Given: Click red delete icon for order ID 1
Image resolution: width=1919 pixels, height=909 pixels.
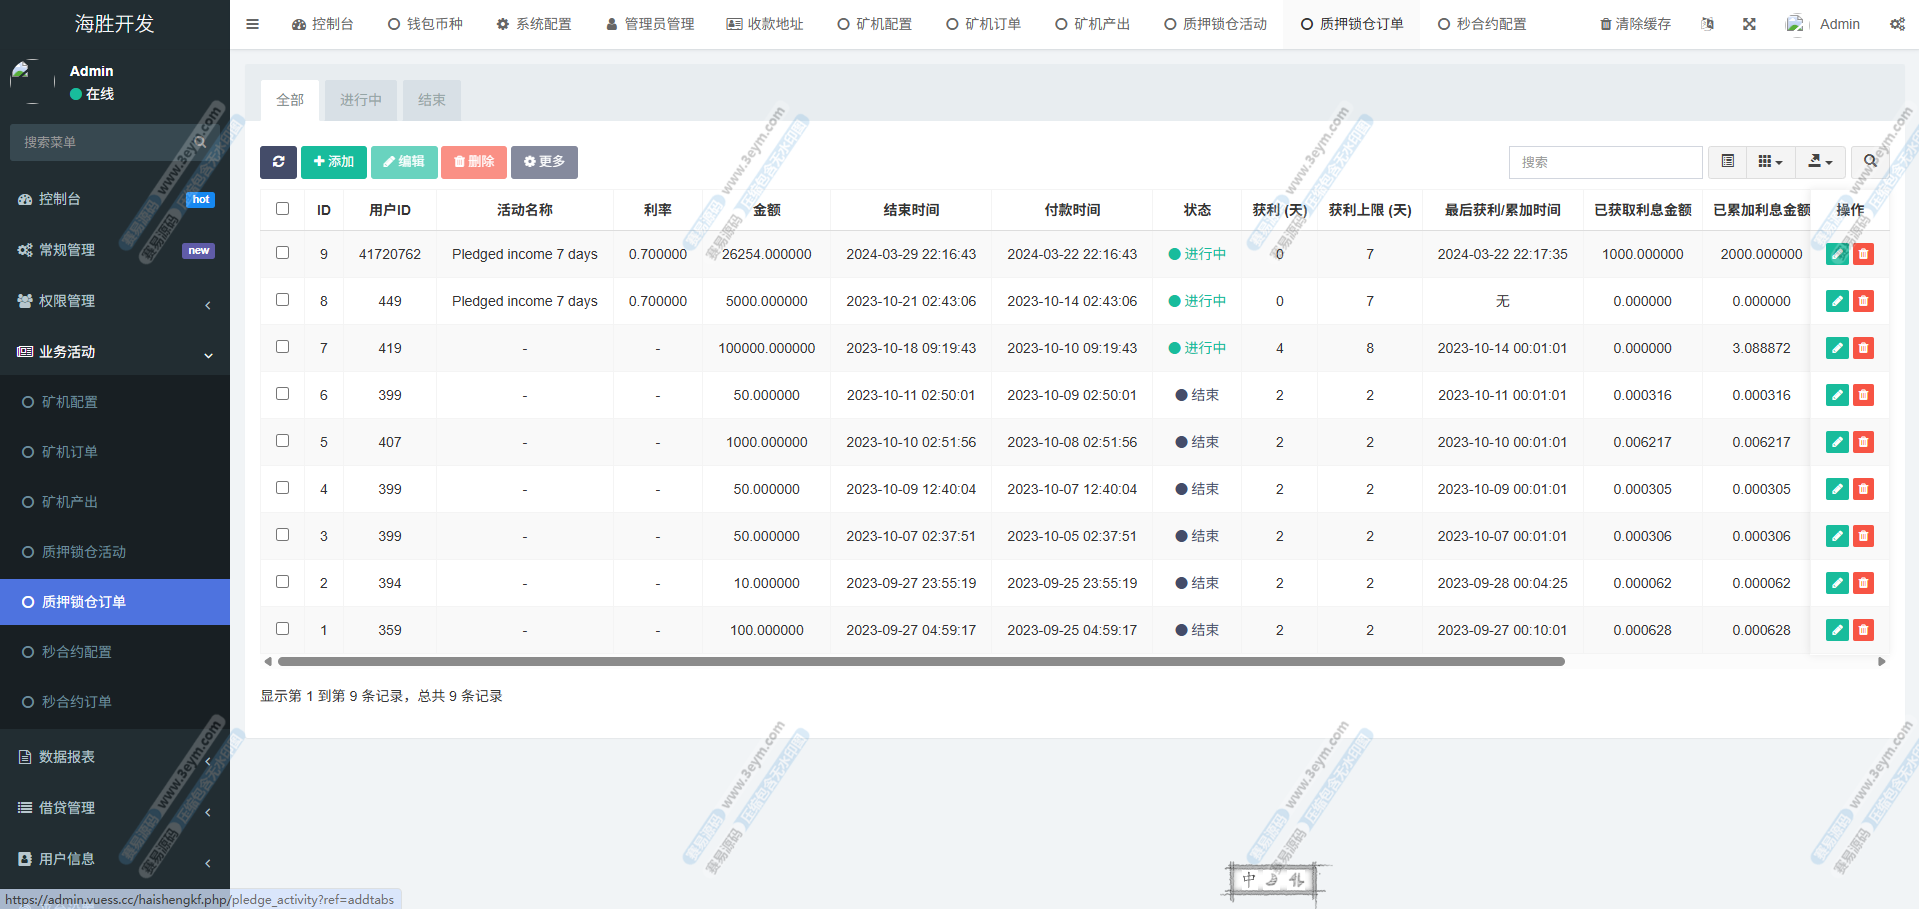Looking at the screenshot, I should click(1863, 630).
